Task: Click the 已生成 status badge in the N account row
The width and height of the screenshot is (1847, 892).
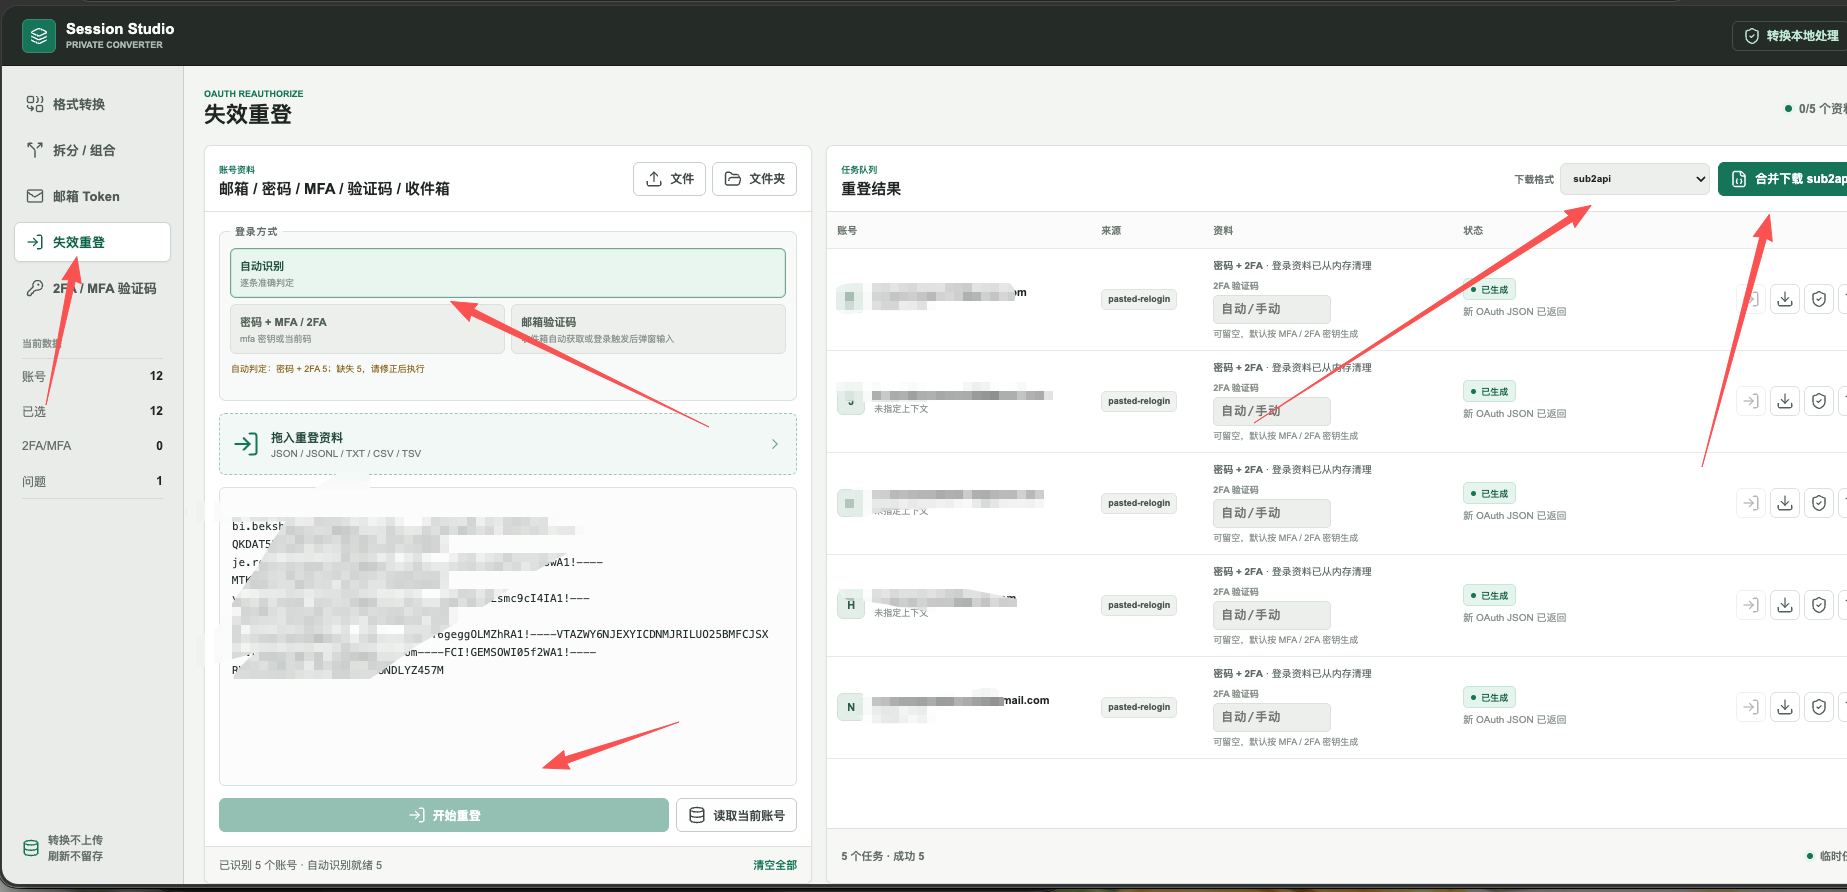Action: pyautogui.click(x=1490, y=697)
